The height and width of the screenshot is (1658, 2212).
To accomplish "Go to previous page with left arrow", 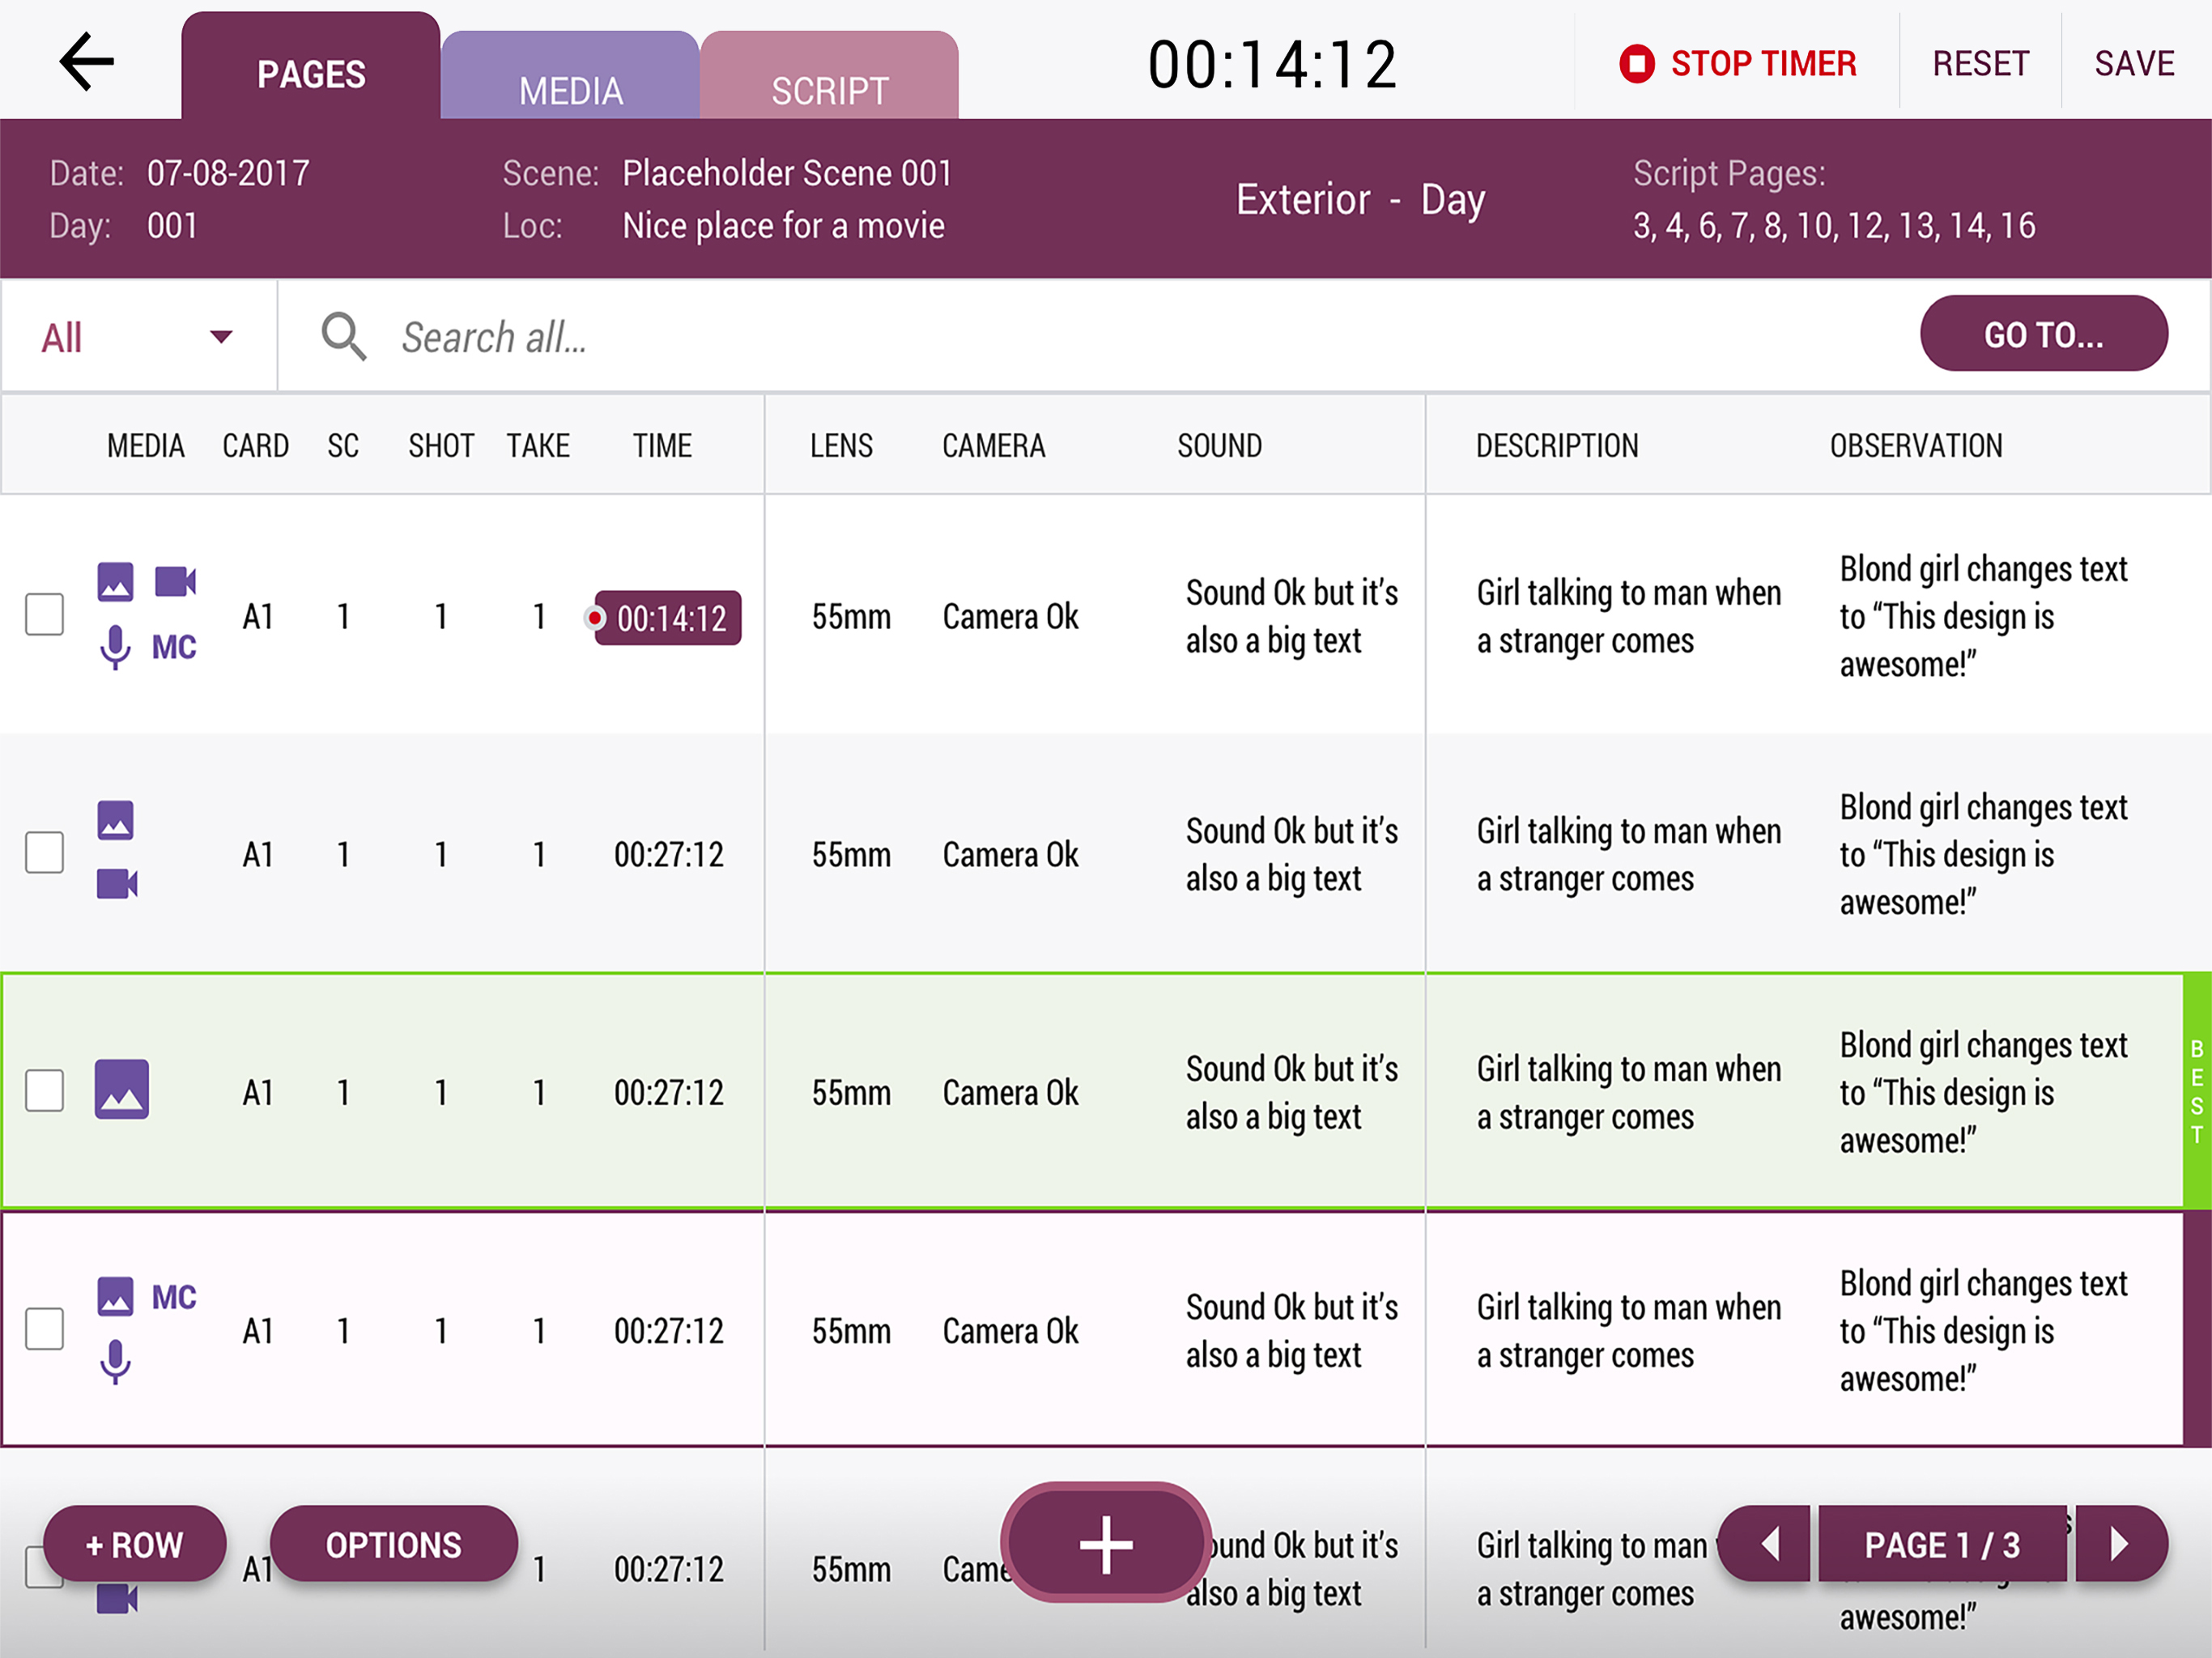I will tap(1769, 1544).
